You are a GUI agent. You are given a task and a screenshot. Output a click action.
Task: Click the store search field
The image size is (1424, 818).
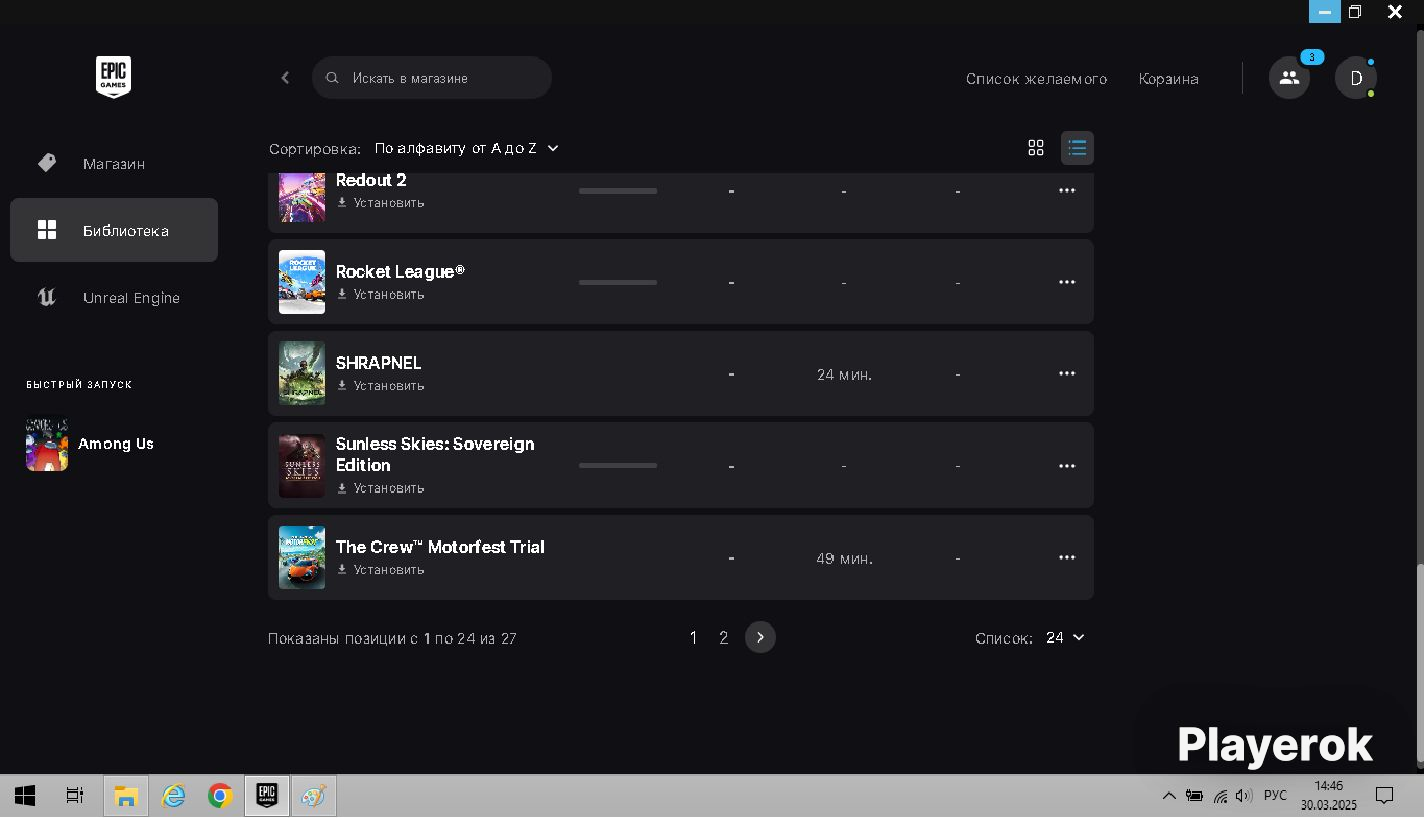tap(432, 78)
